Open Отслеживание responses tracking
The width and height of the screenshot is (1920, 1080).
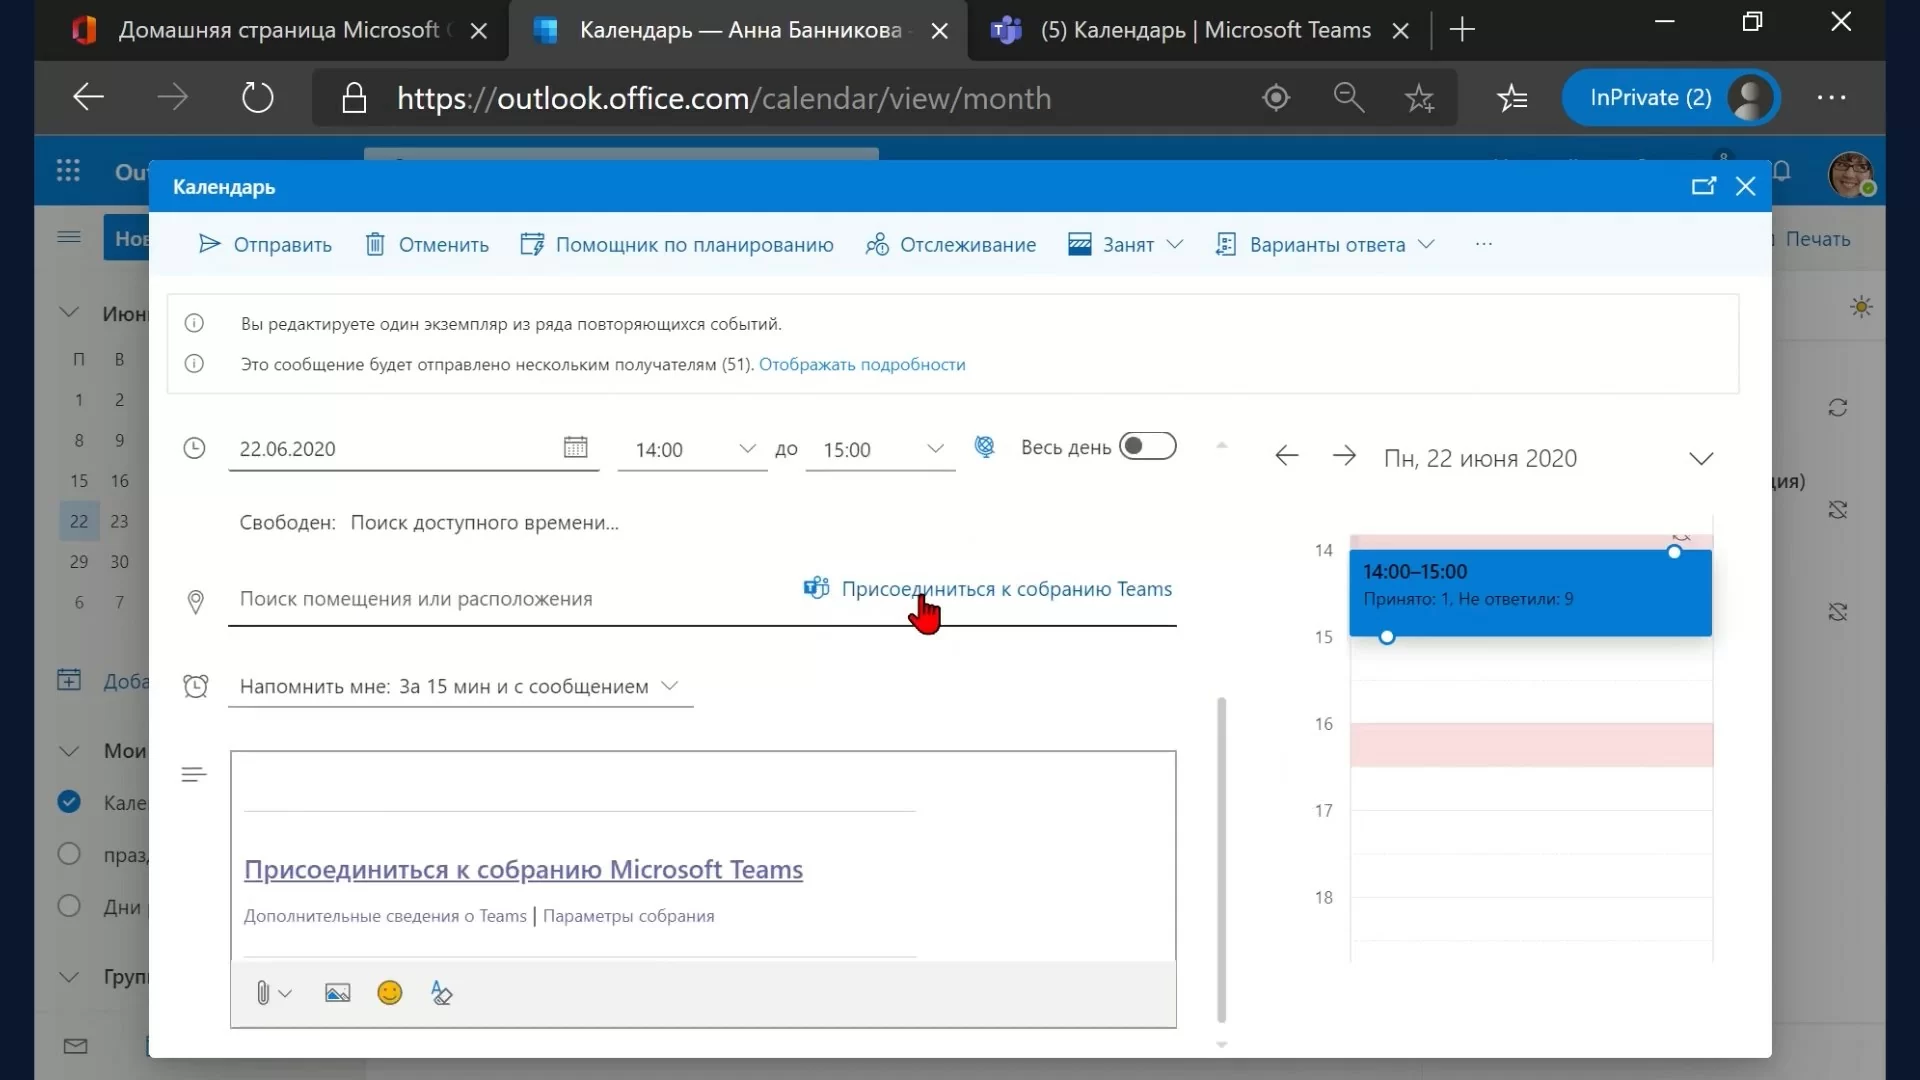pyautogui.click(x=951, y=245)
